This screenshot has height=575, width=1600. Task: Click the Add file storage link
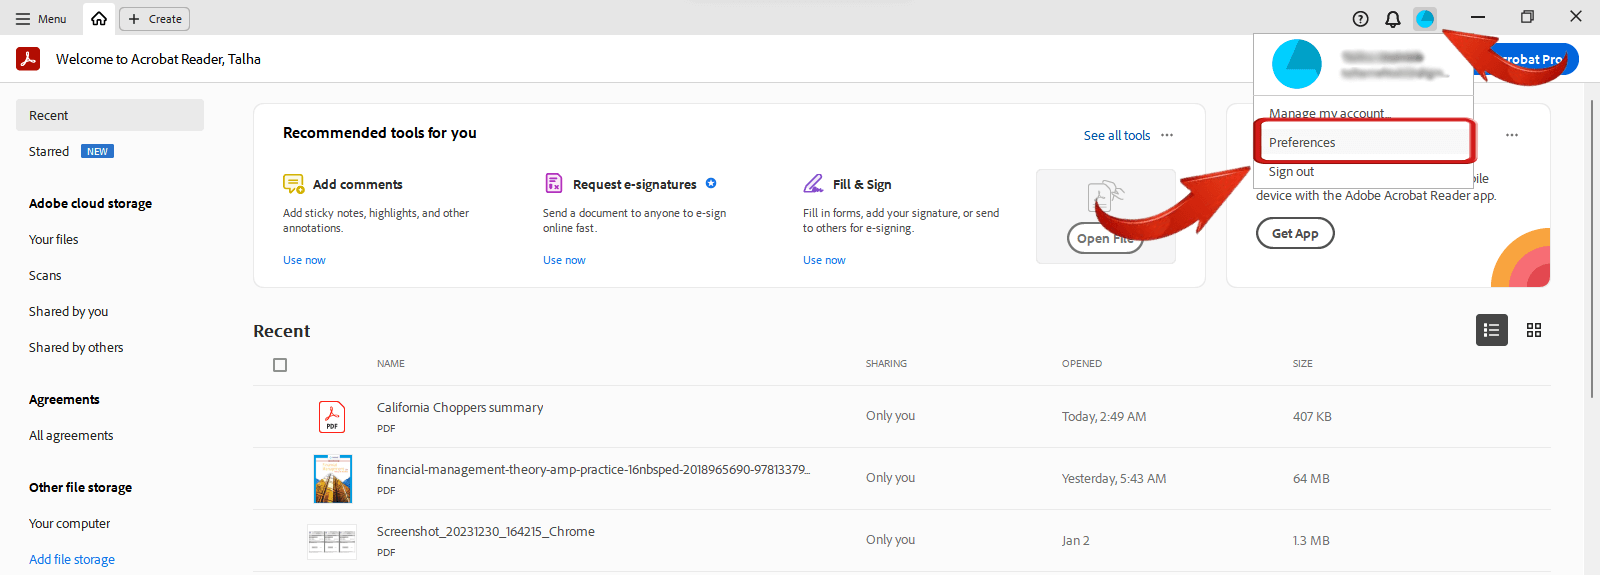(72, 559)
